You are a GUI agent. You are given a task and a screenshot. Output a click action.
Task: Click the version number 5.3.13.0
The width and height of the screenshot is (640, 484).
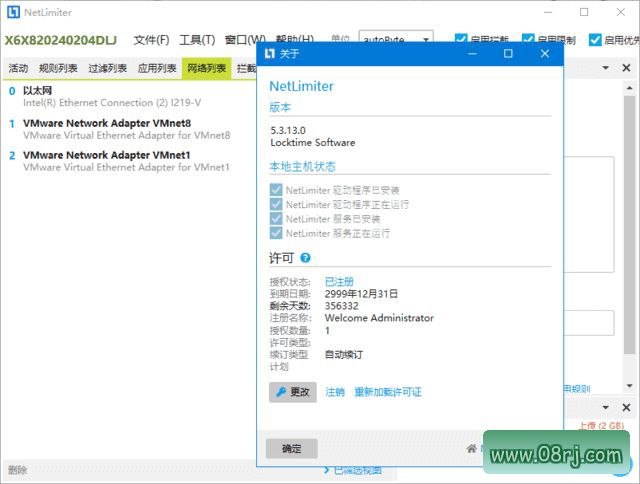tap(288, 131)
